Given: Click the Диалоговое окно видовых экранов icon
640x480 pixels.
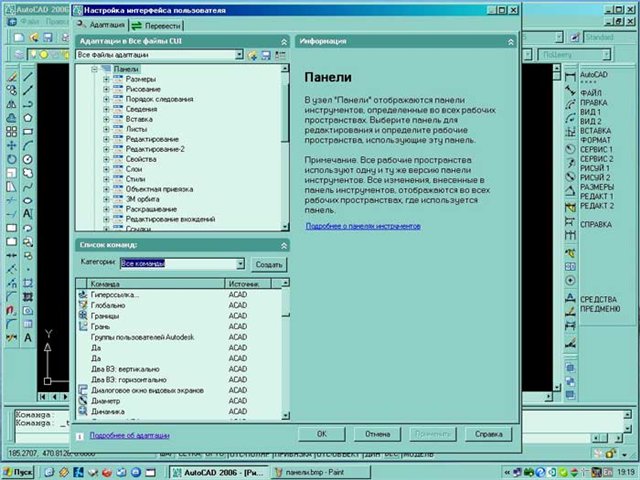Looking at the screenshot, I should 82,390.
